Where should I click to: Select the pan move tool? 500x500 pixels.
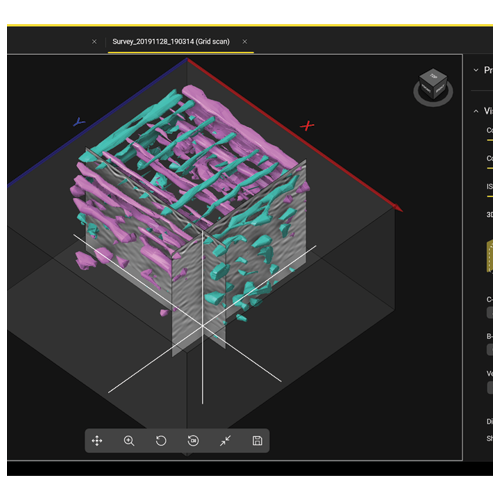[x=97, y=441]
